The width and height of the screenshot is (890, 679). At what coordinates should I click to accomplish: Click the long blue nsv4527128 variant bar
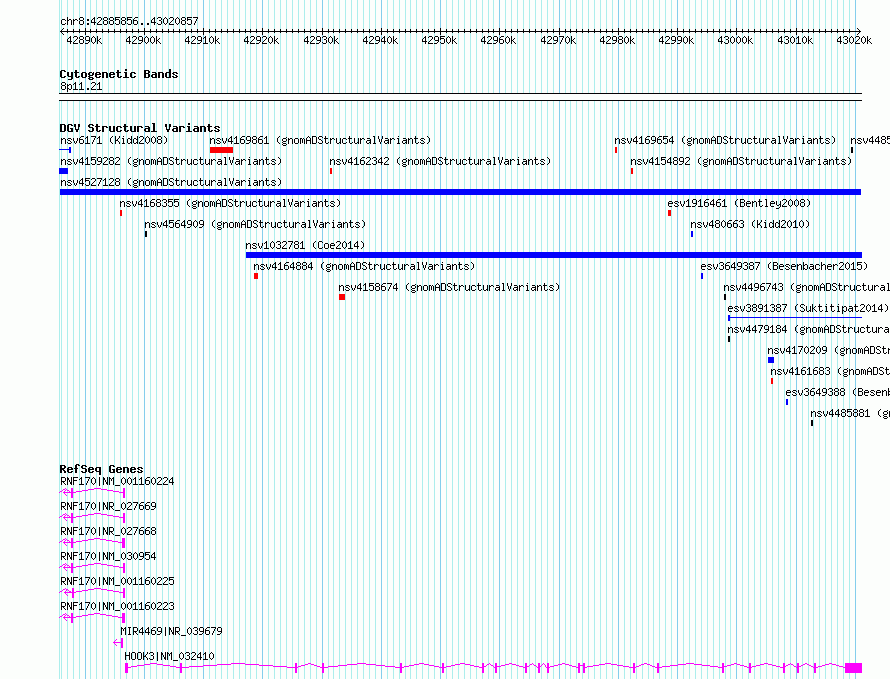click(460, 192)
